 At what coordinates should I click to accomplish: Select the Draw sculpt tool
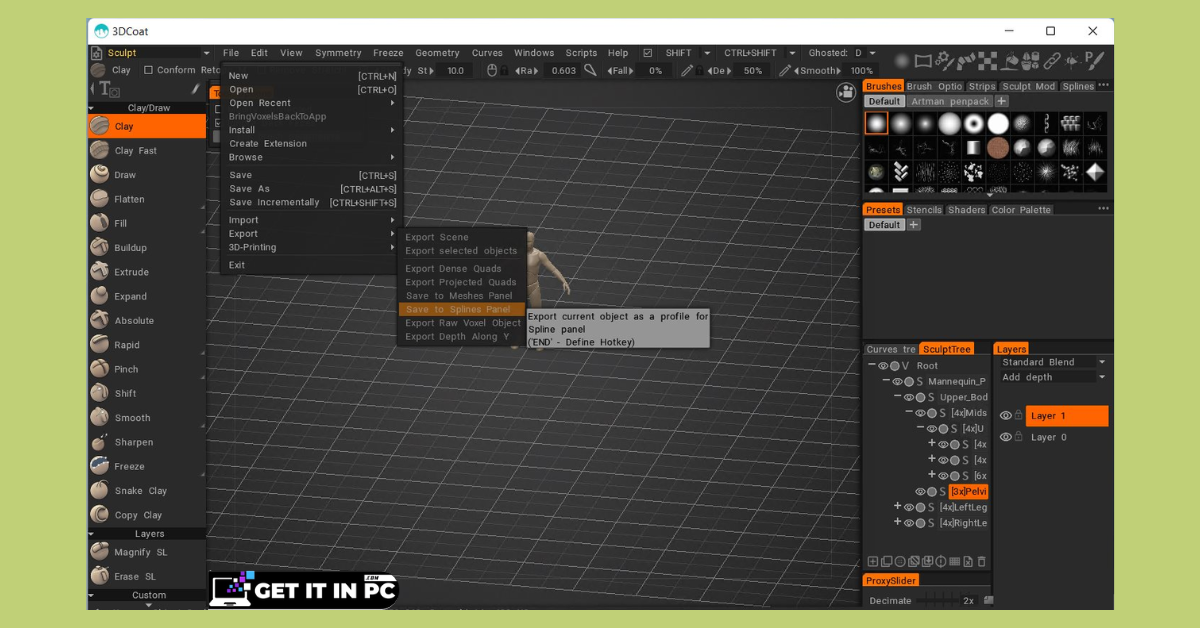point(147,175)
